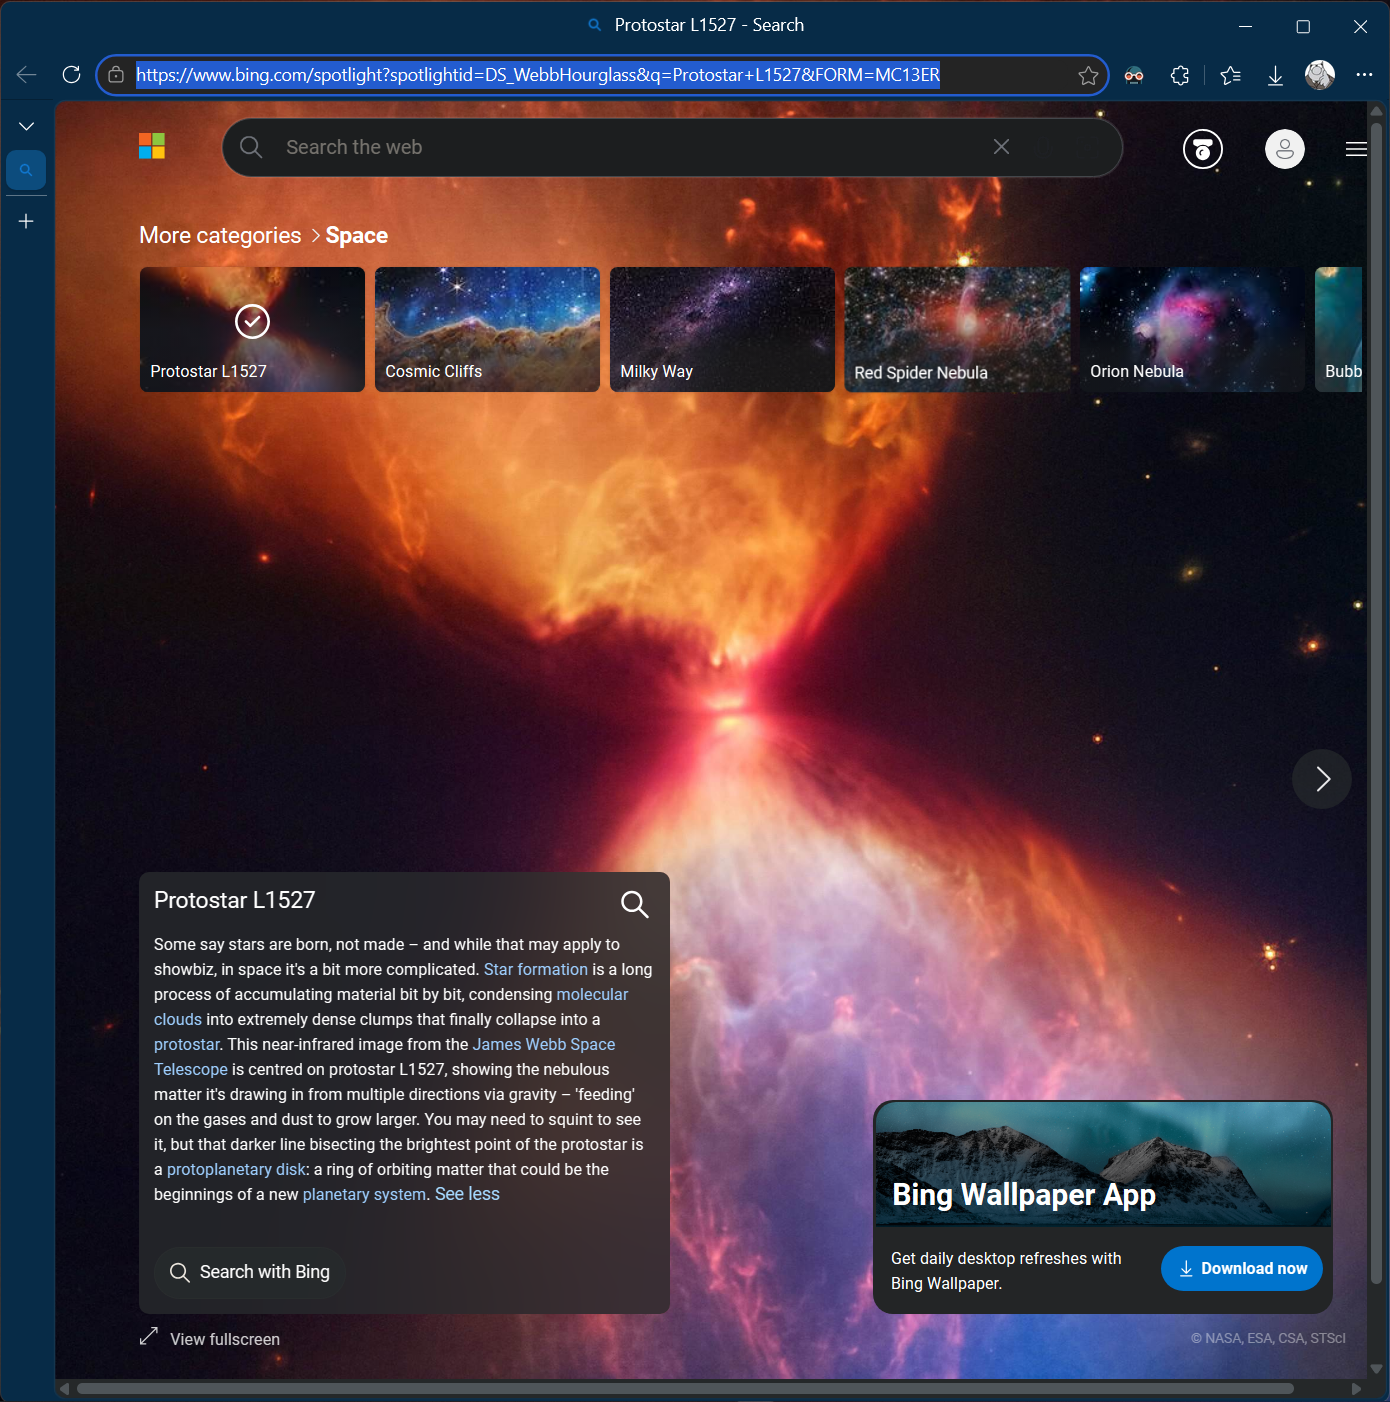Open Settings and more ellipsis menu
Viewport: 1390px width, 1402px height.
tap(1364, 75)
